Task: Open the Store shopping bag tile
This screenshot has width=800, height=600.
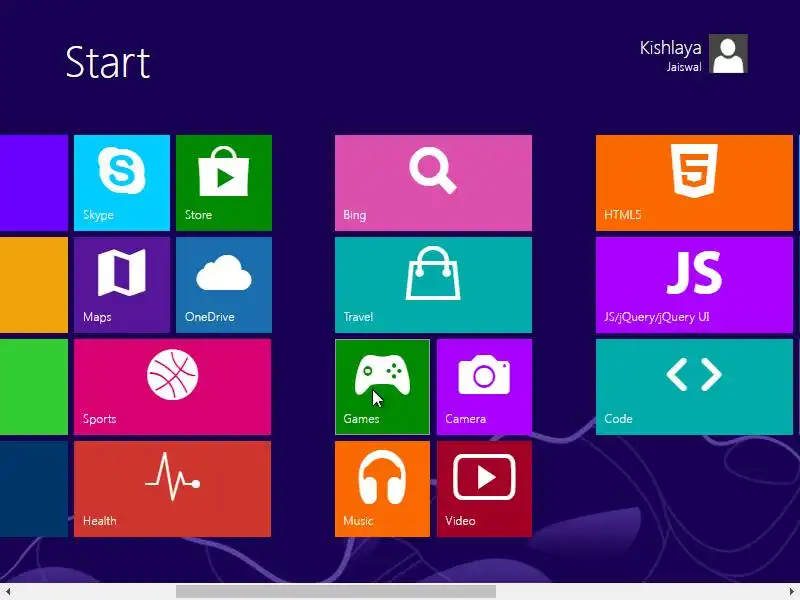Action: (223, 183)
